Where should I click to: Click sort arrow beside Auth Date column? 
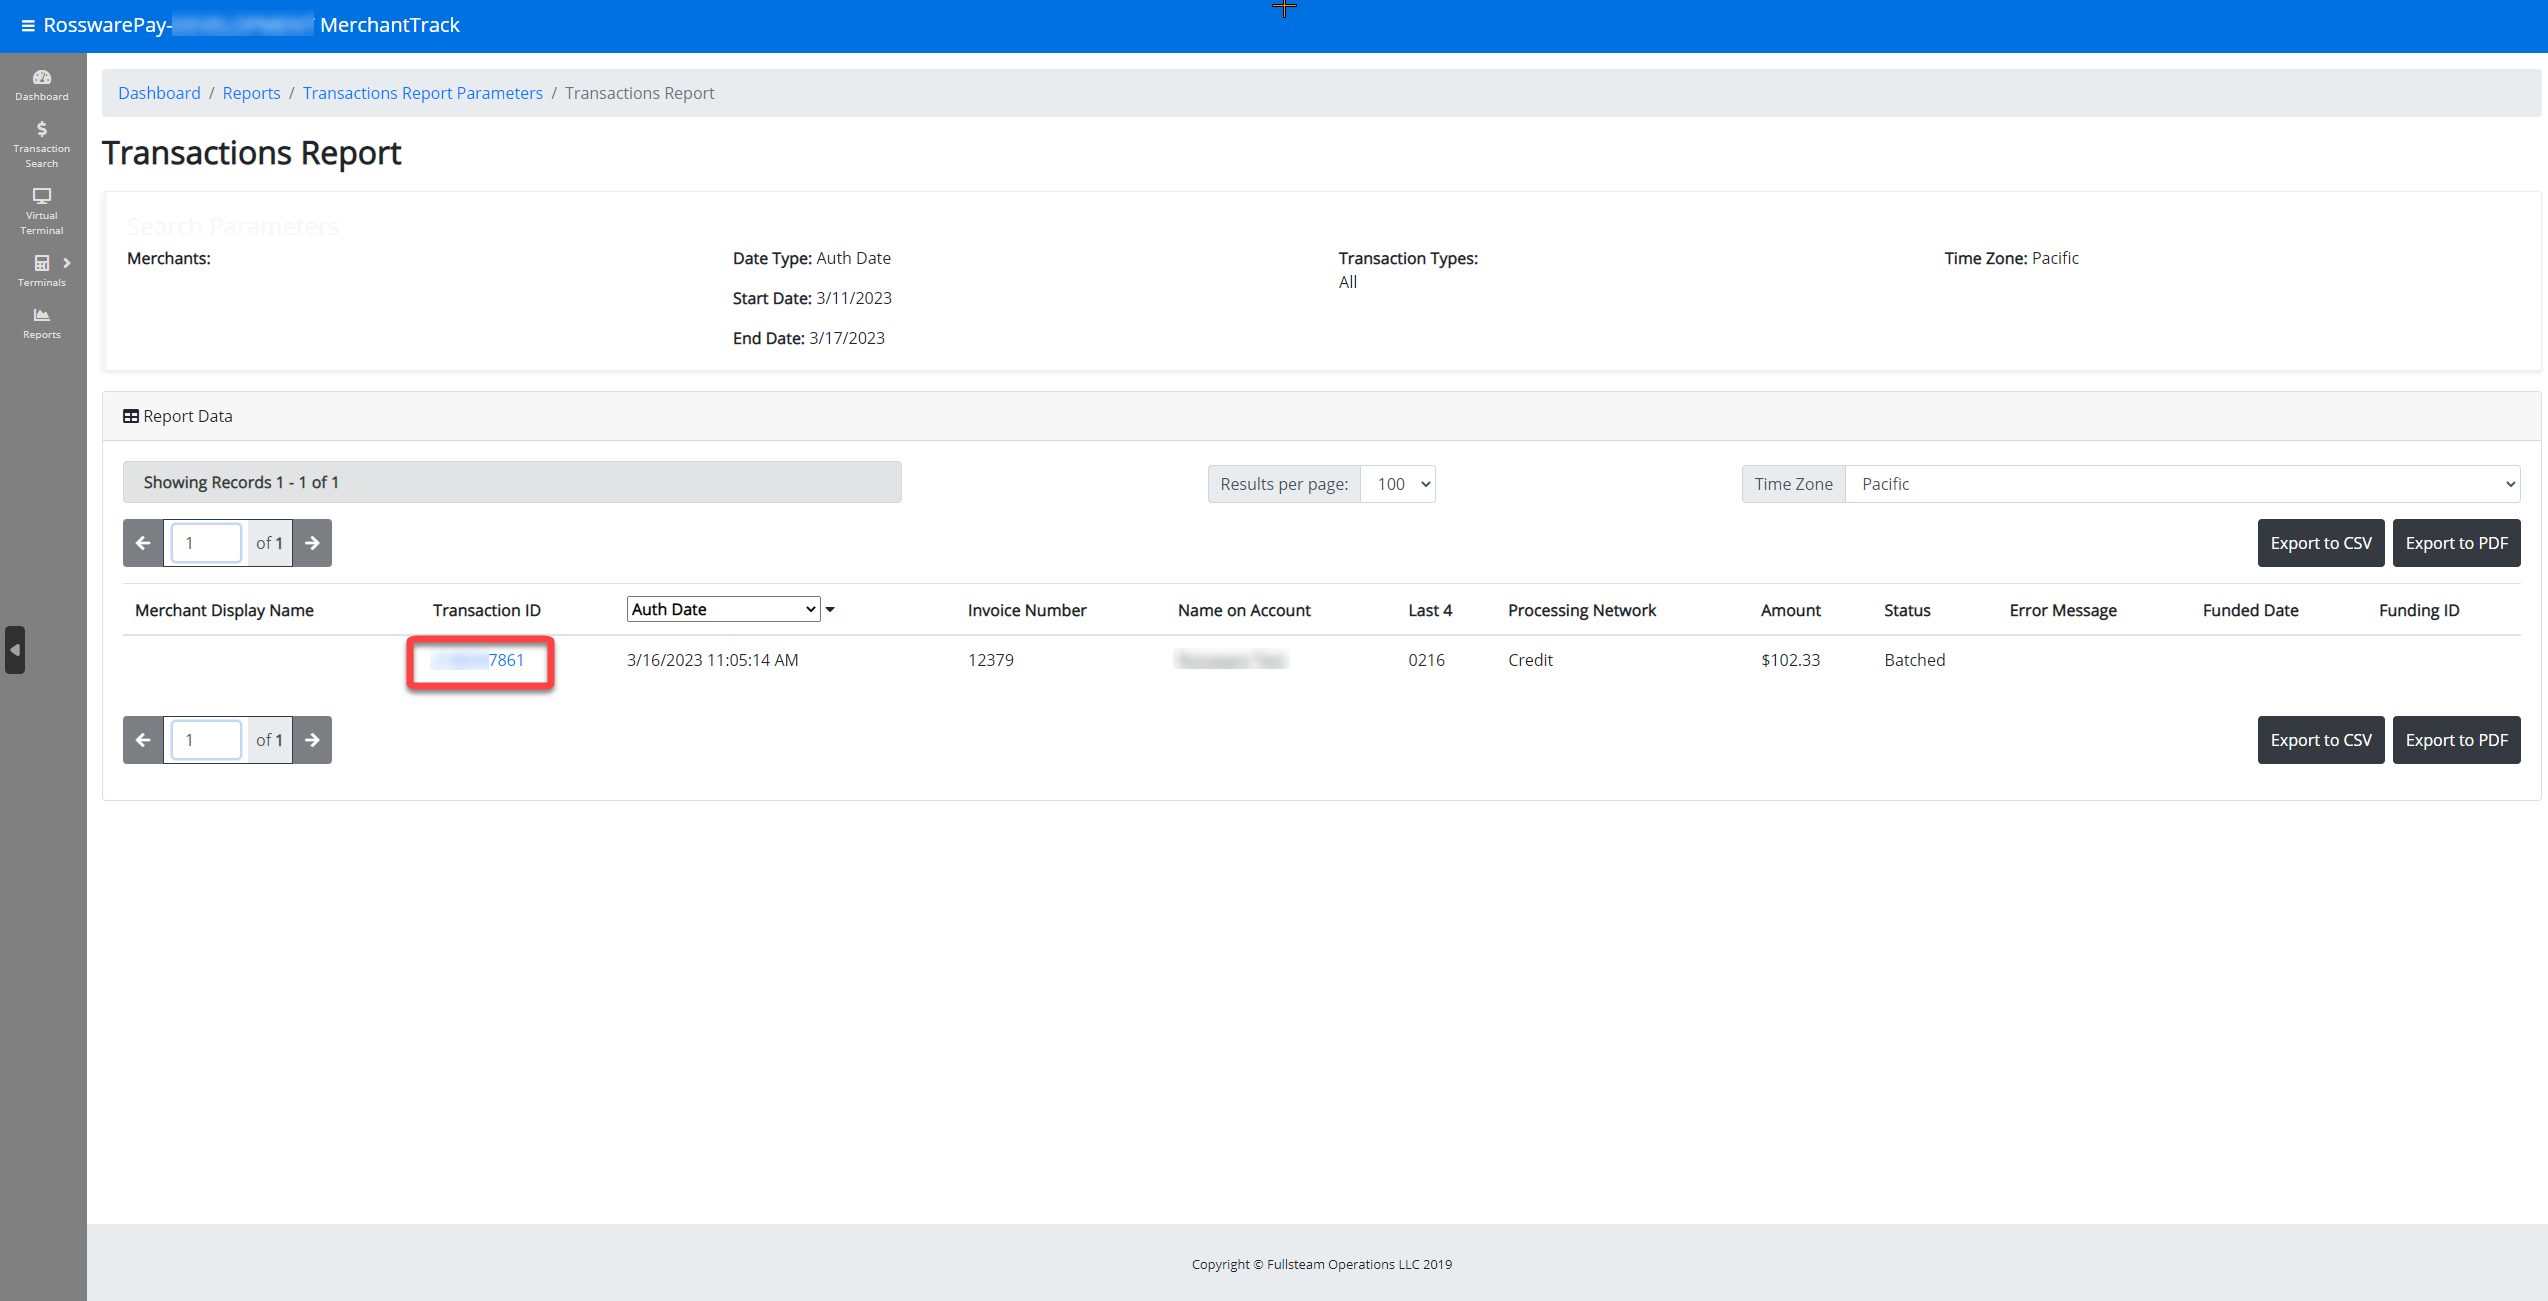coord(830,609)
